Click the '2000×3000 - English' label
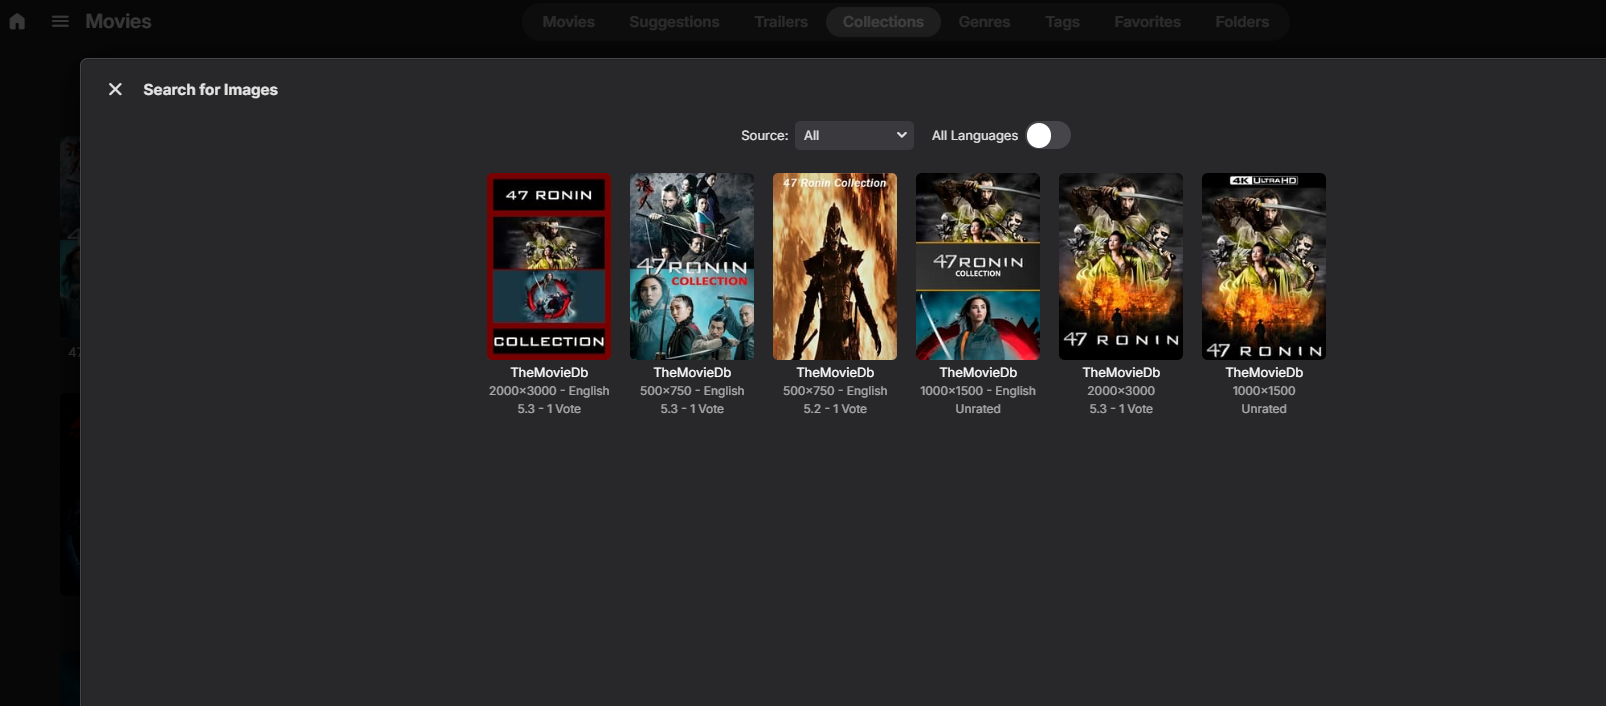The width and height of the screenshot is (1606, 706). click(x=549, y=391)
